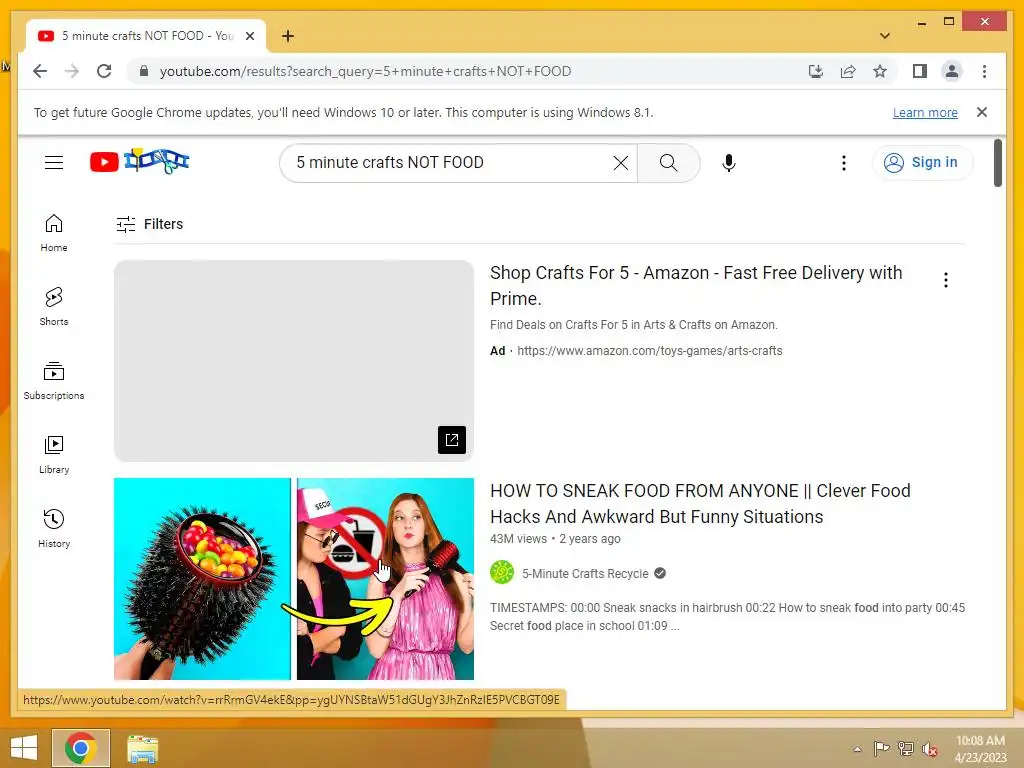Click the magnifying glass search button
The width and height of the screenshot is (1024, 768).
click(669, 163)
